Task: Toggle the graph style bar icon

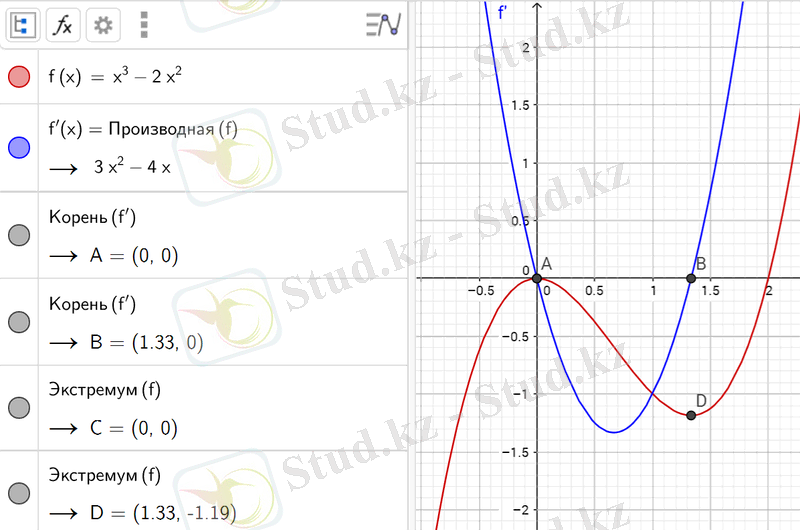Action: pyautogui.click(x=383, y=24)
